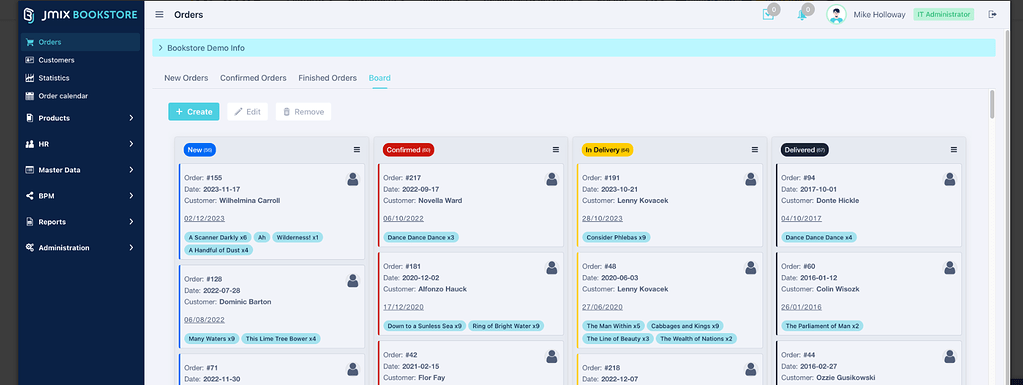The image size is (1023, 385).
Task: Click user avatar on order #60 card
Action: tap(950, 268)
